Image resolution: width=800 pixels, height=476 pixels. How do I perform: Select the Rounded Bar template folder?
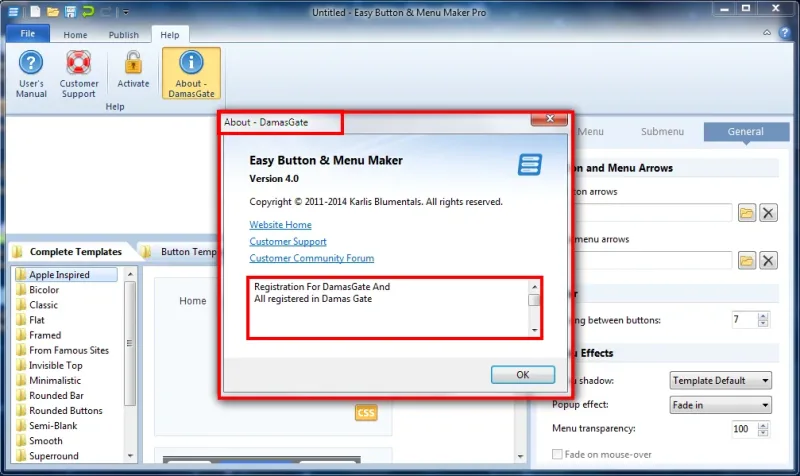coord(56,395)
